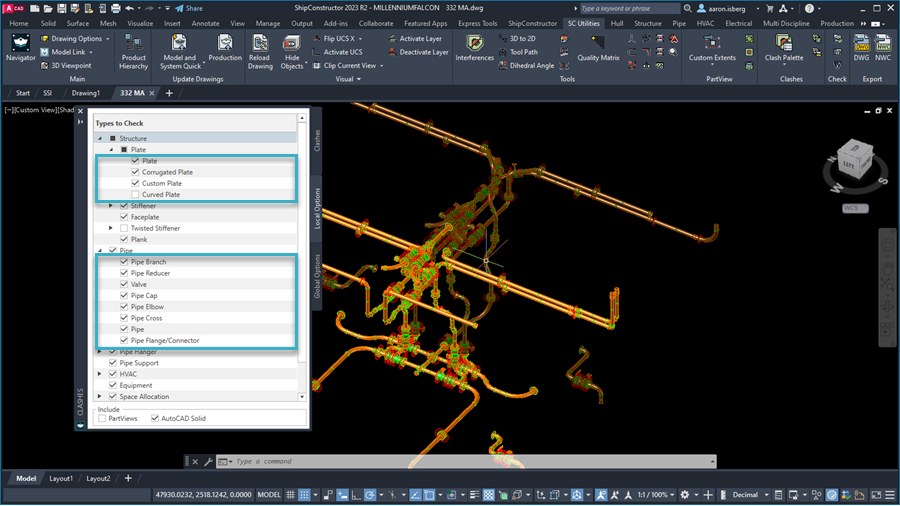Collapse the Structure tree node
Screen dimensions: 900x506
(x=100, y=138)
